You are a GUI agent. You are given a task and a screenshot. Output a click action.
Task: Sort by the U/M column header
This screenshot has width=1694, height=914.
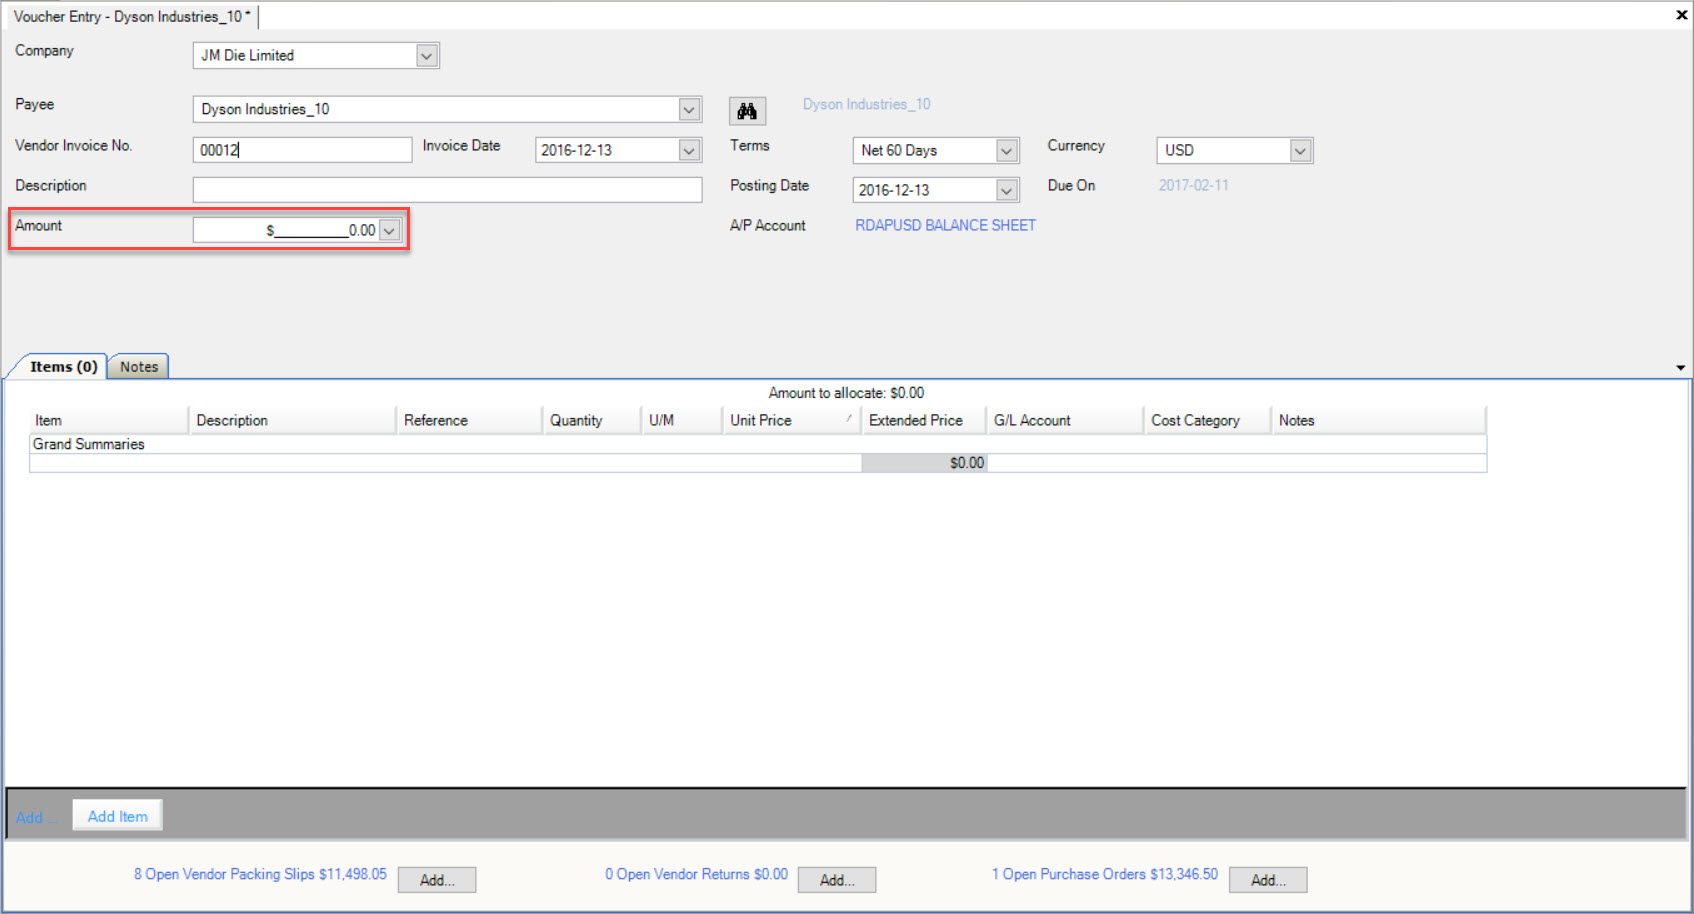click(x=681, y=420)
